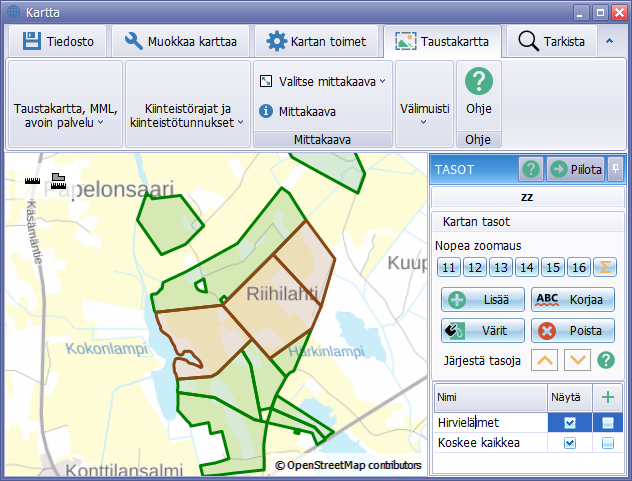
Task: Click the Korjaa rename layer button
Action: [x=573, y=300]
